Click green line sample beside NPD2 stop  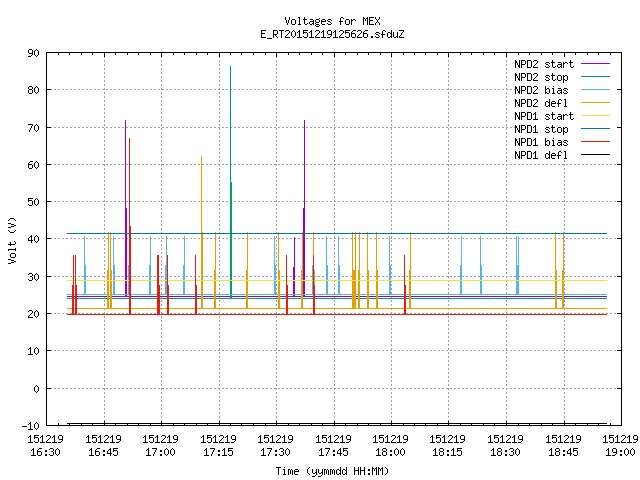pyautogui.click(x=596, y=76)
